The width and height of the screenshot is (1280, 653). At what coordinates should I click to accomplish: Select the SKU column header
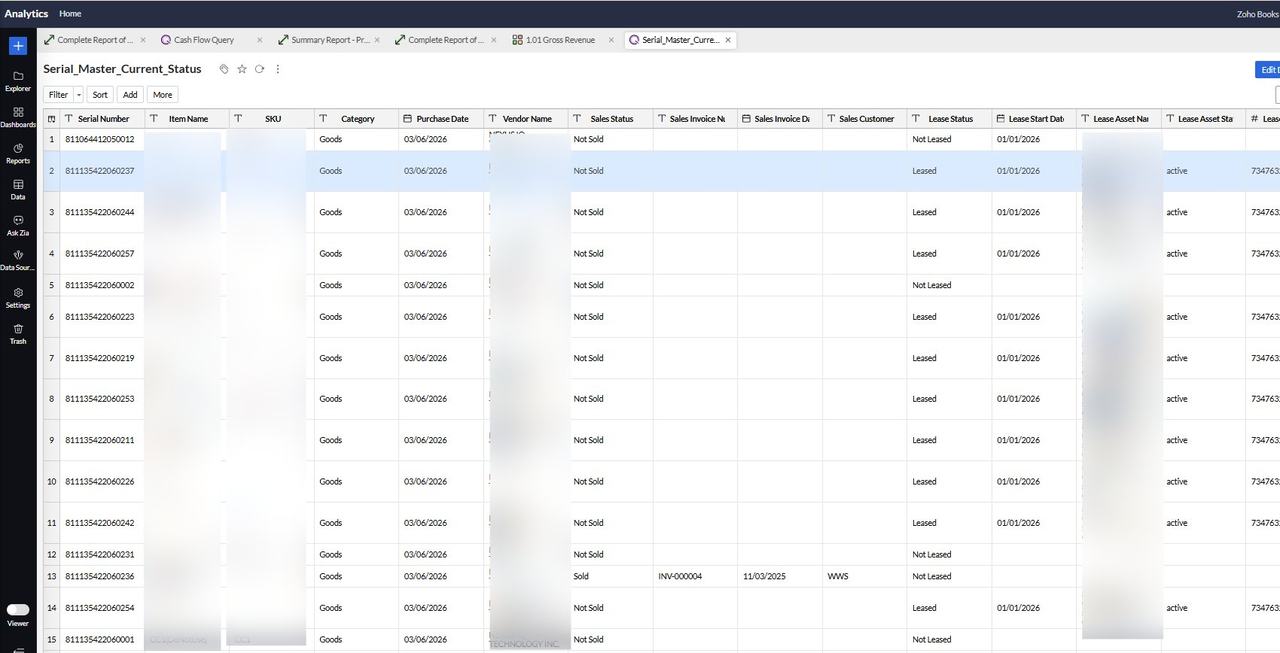pos(272,118)
